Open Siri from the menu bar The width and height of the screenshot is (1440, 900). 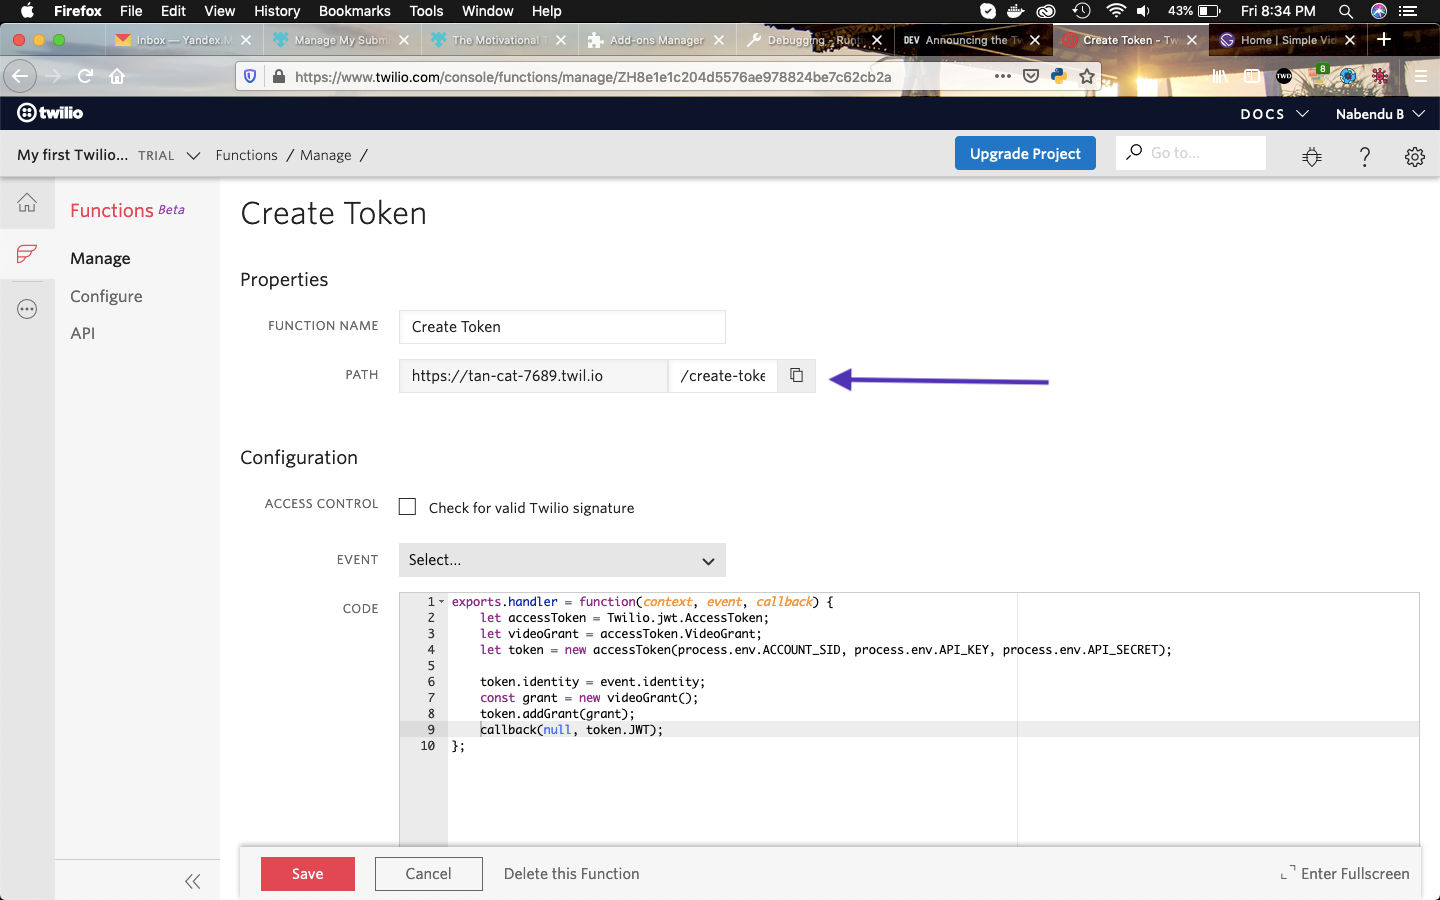(x=1379, y=11)
